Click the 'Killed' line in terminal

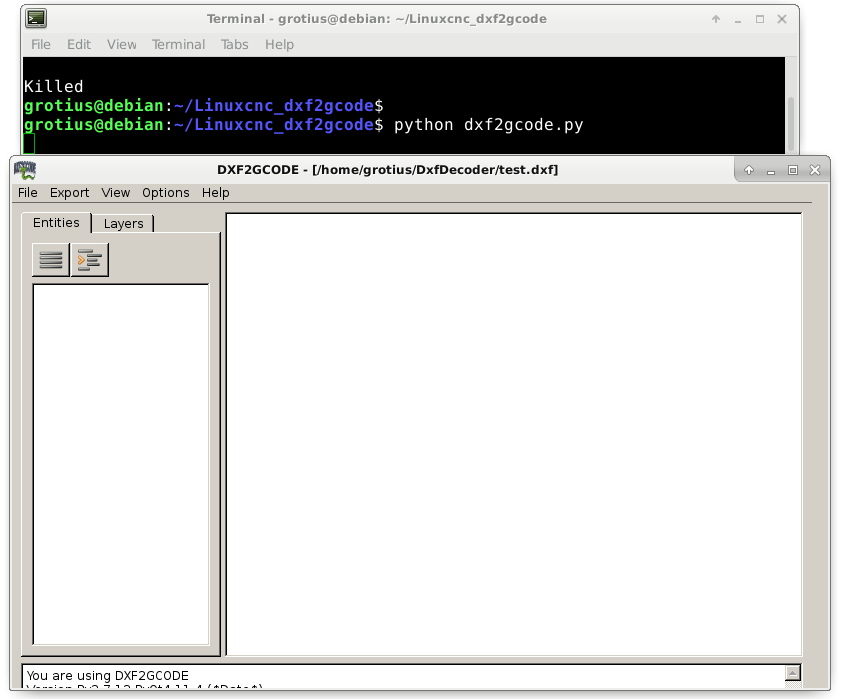54,86
